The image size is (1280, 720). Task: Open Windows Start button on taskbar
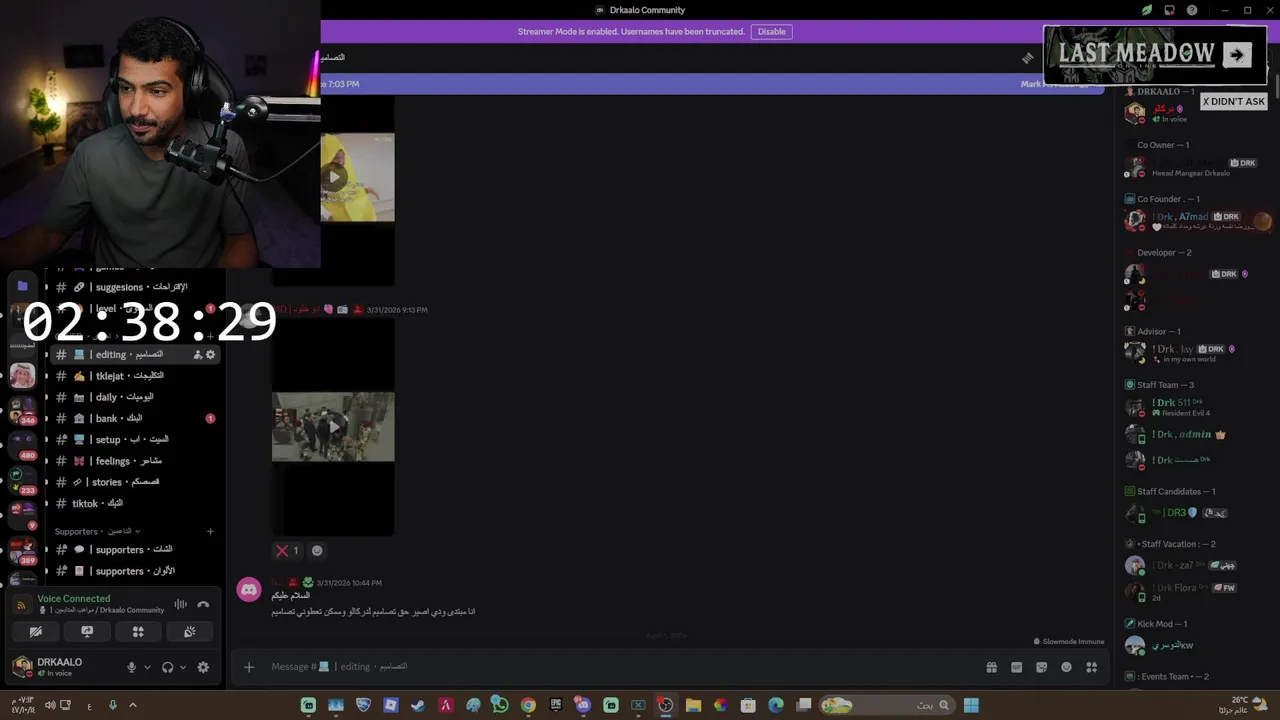[x=971, y=705]
